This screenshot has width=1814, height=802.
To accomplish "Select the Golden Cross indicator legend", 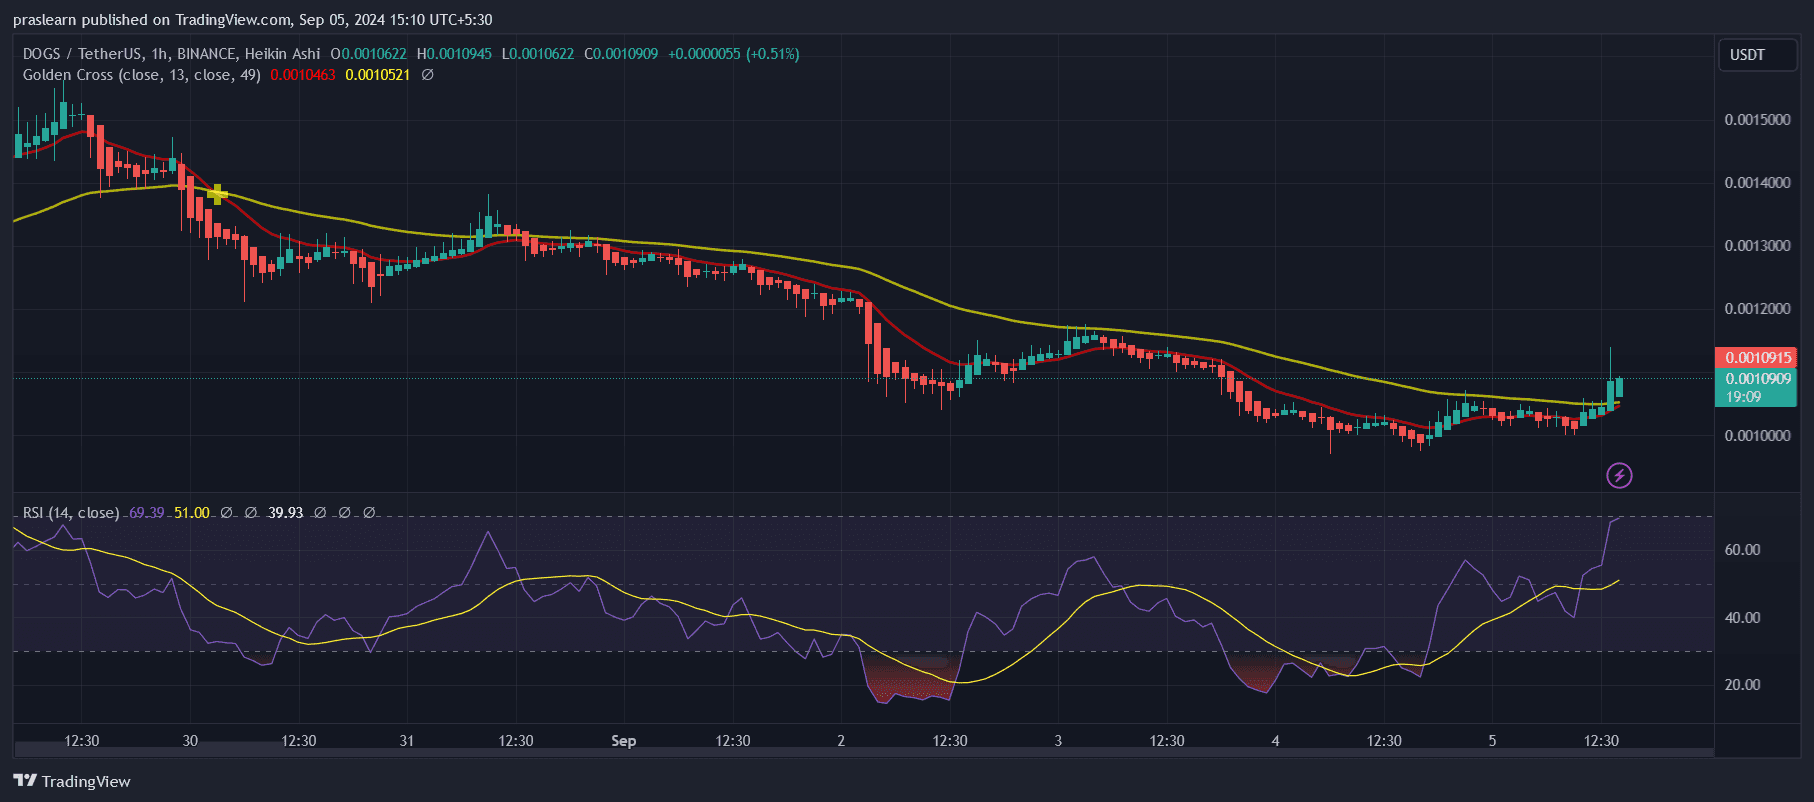I will [142, 75].
